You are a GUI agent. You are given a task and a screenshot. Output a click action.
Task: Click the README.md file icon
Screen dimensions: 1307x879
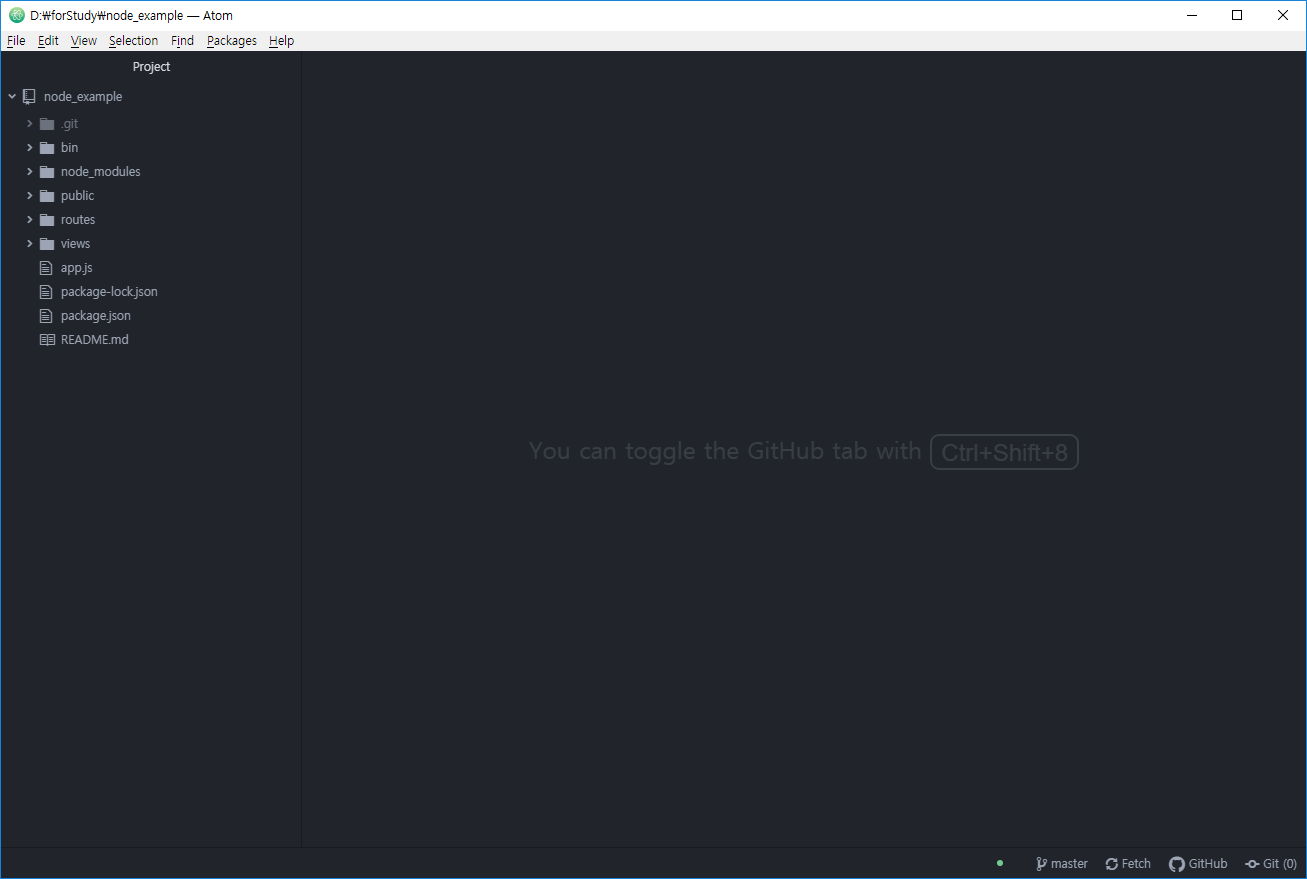(47, 339)
